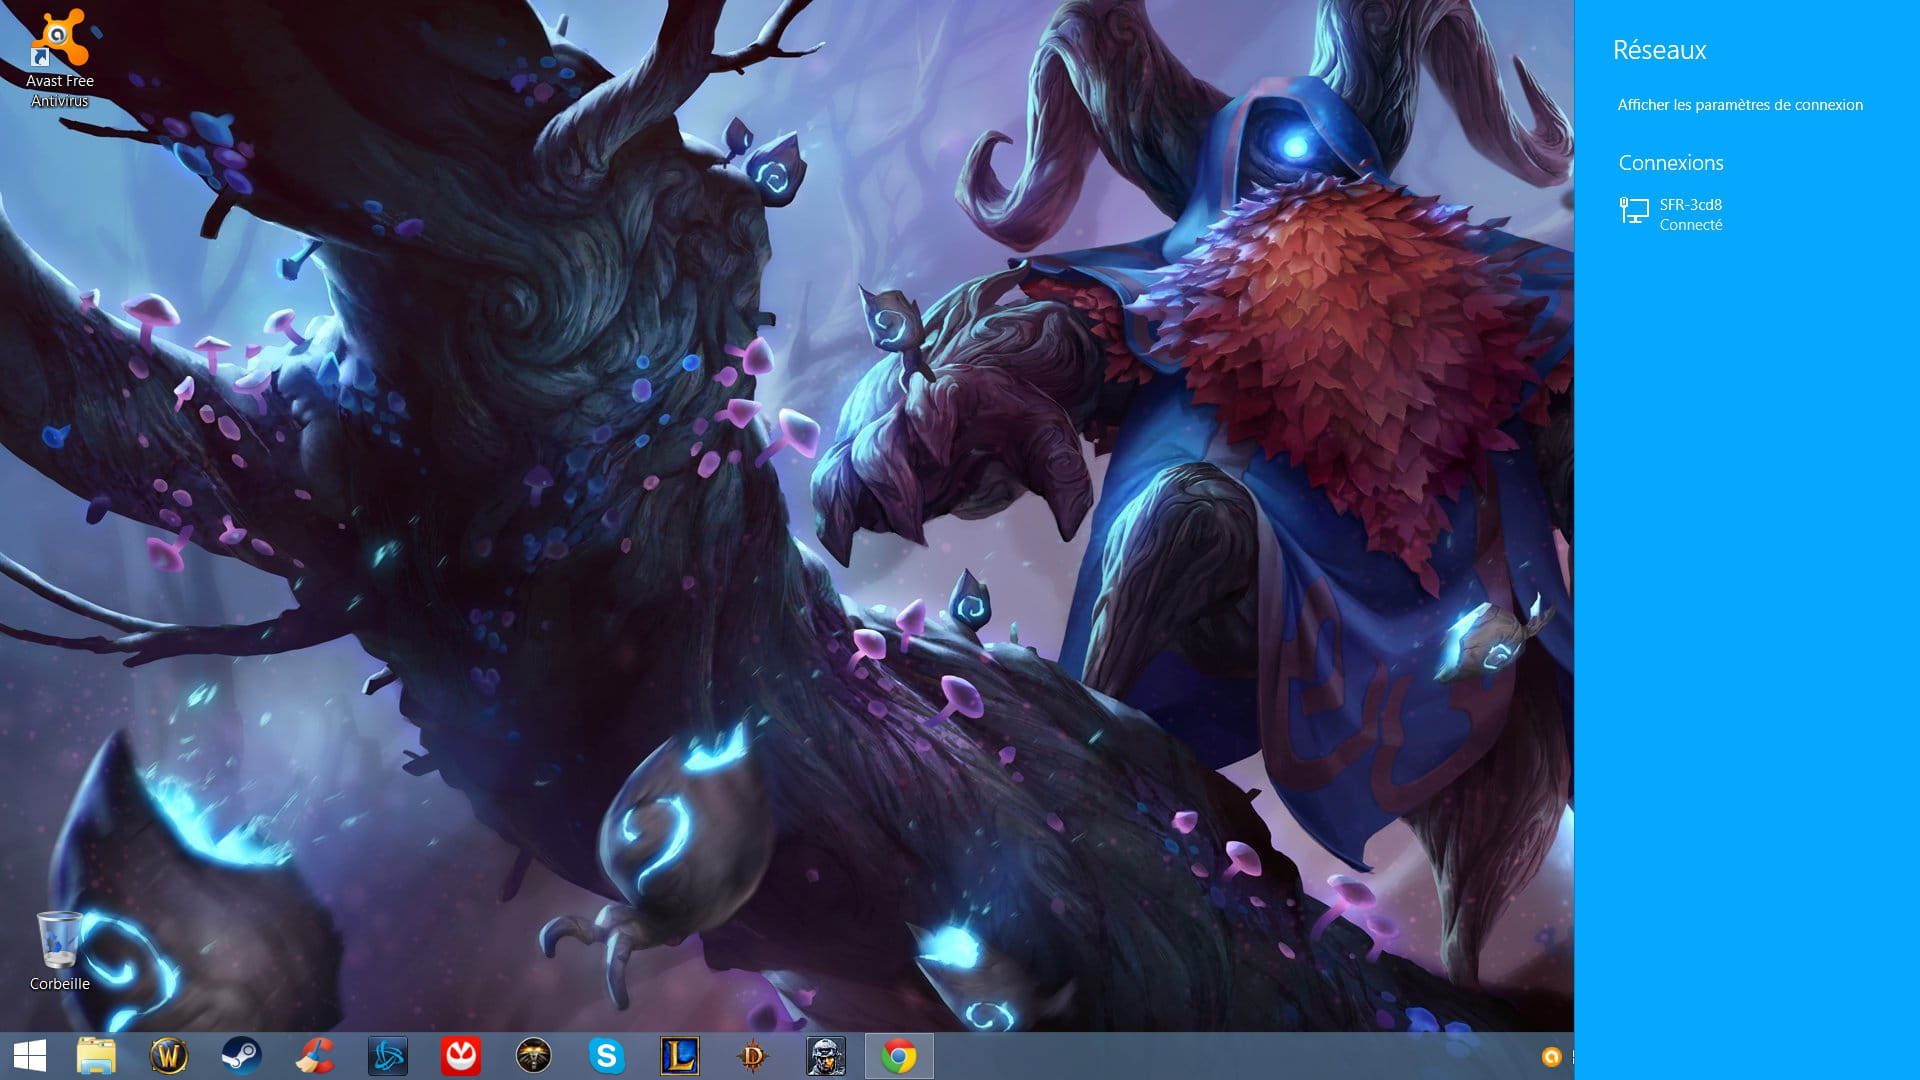
Task: Launch the dark round emblem game icon
Action: click(x=534, y=1056)
